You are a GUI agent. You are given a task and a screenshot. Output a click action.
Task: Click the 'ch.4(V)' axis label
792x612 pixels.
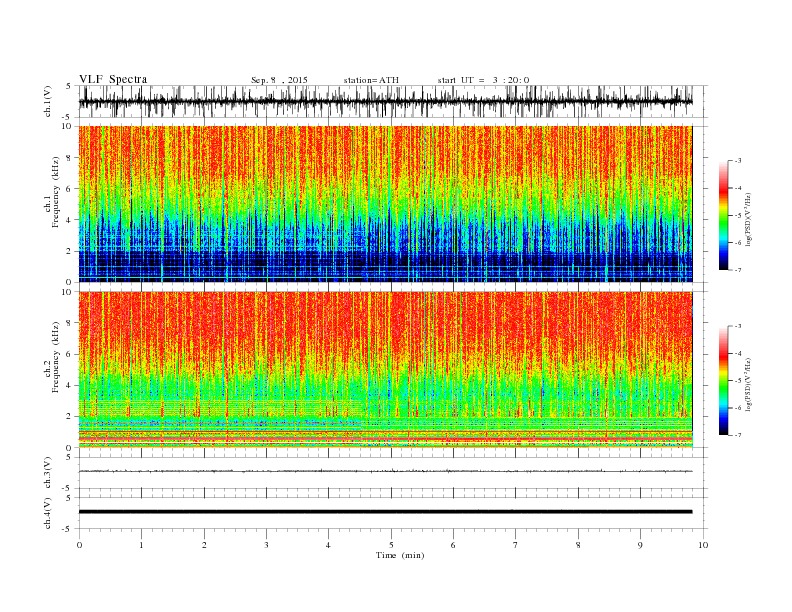48,513
